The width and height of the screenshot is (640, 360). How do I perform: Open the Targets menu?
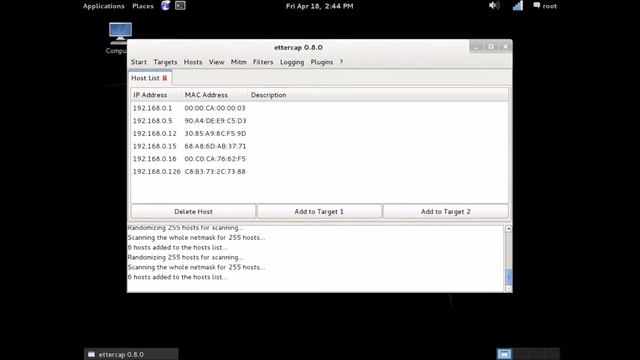coord(165,62)
